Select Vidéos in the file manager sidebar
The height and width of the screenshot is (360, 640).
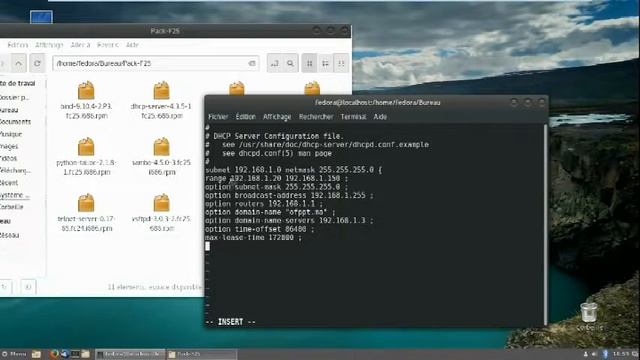point(9,158)
